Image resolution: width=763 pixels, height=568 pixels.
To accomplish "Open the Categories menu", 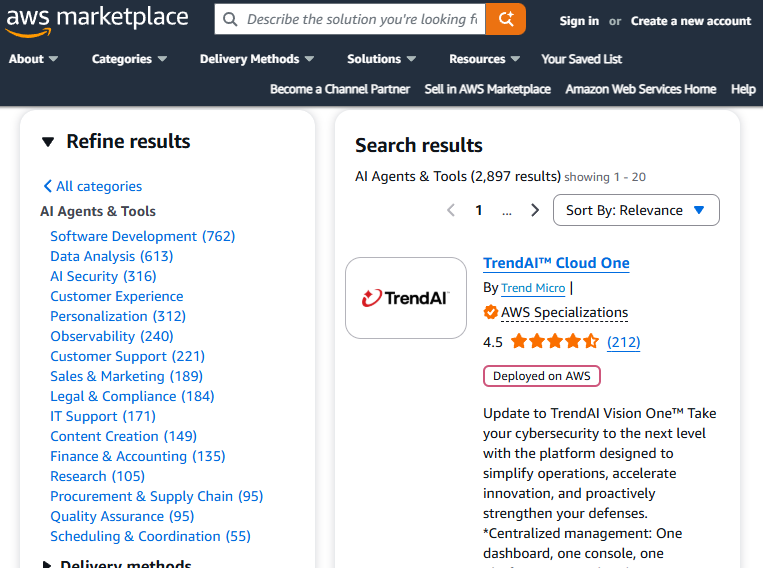I will 129,59.
